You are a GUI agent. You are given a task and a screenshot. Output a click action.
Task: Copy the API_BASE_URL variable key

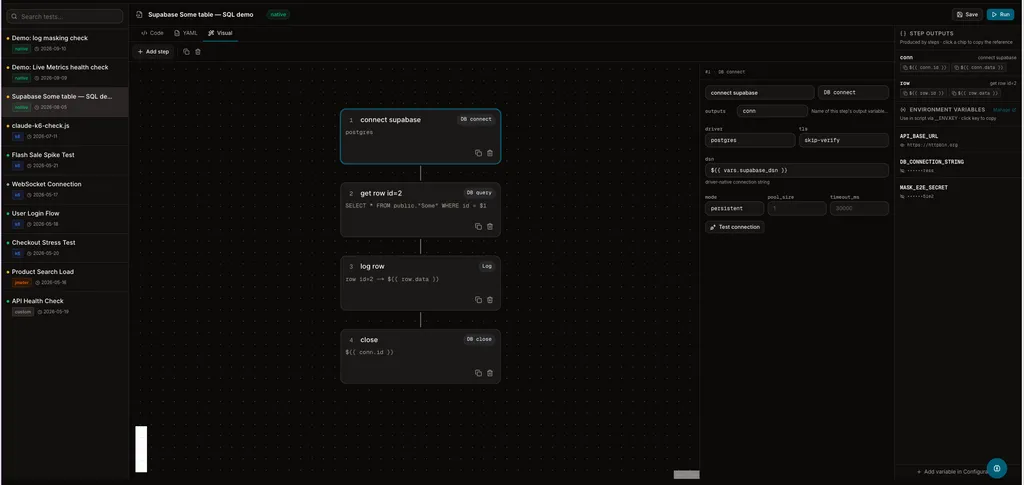919,136
